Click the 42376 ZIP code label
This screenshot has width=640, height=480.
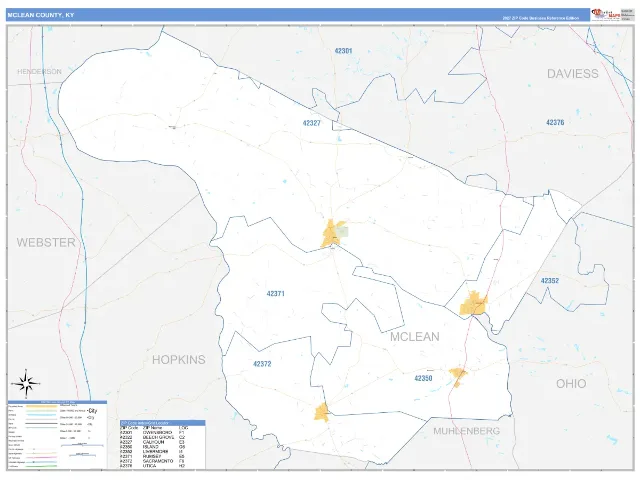[555, 122]
